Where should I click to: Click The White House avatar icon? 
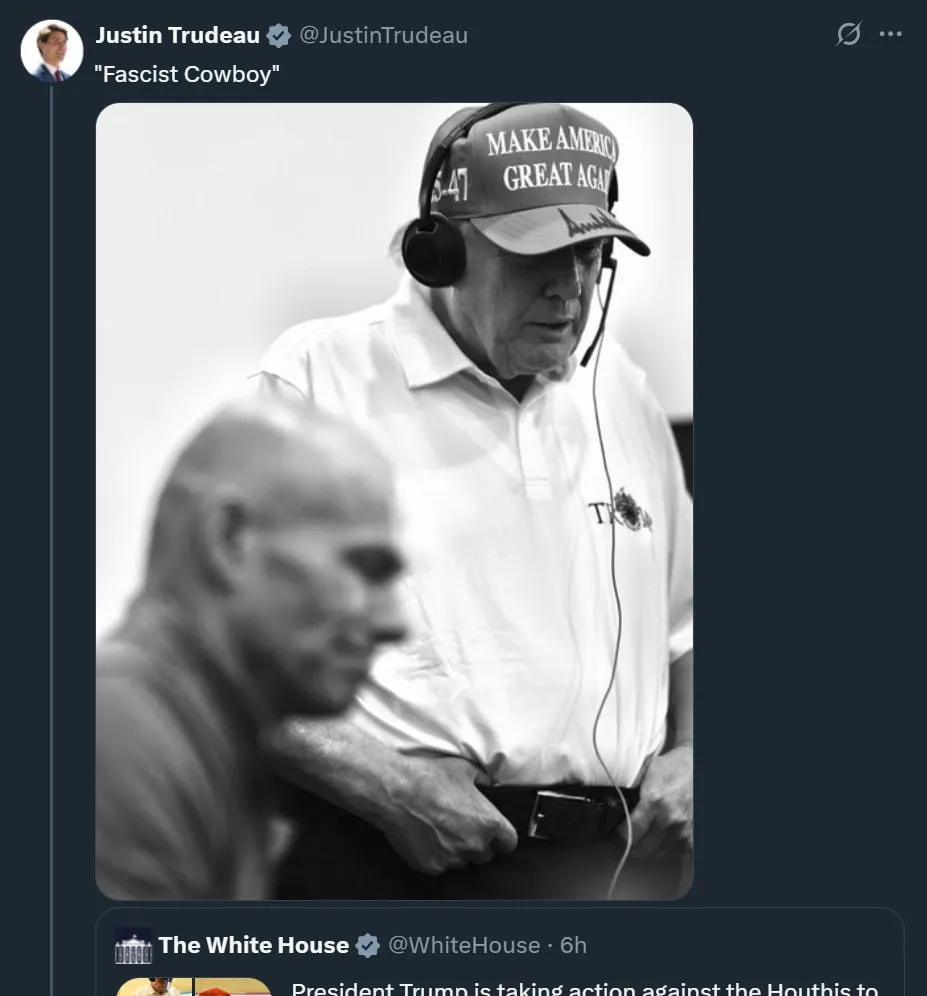(134, 945)
